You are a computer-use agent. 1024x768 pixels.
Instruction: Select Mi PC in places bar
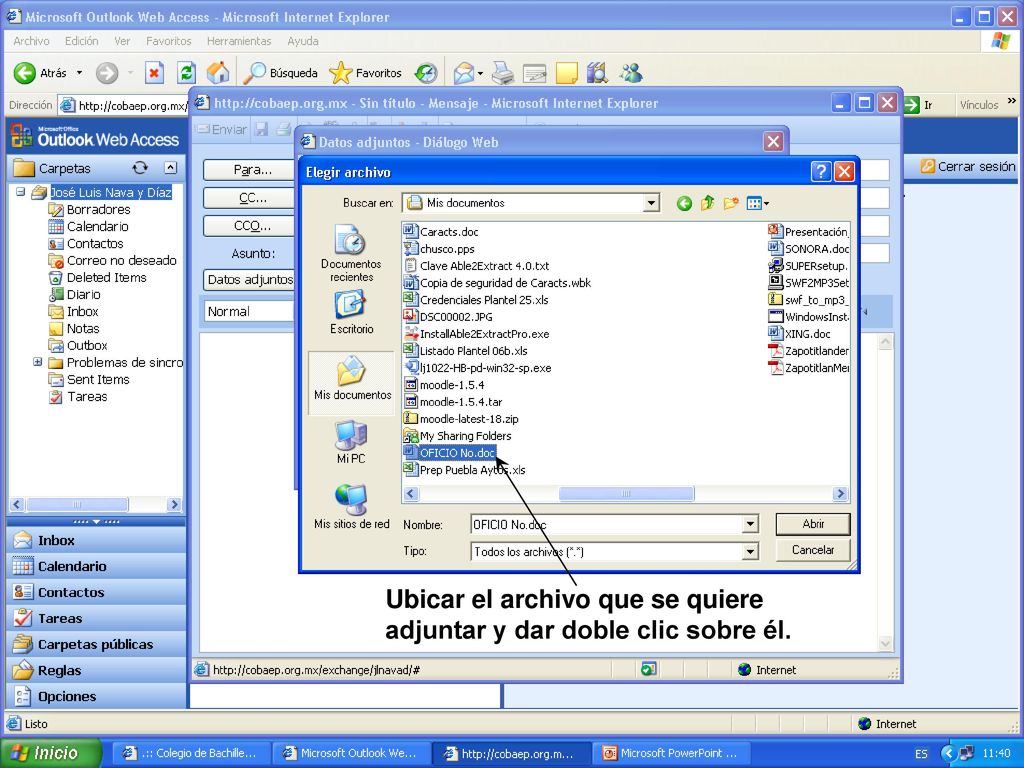(351, 442)
